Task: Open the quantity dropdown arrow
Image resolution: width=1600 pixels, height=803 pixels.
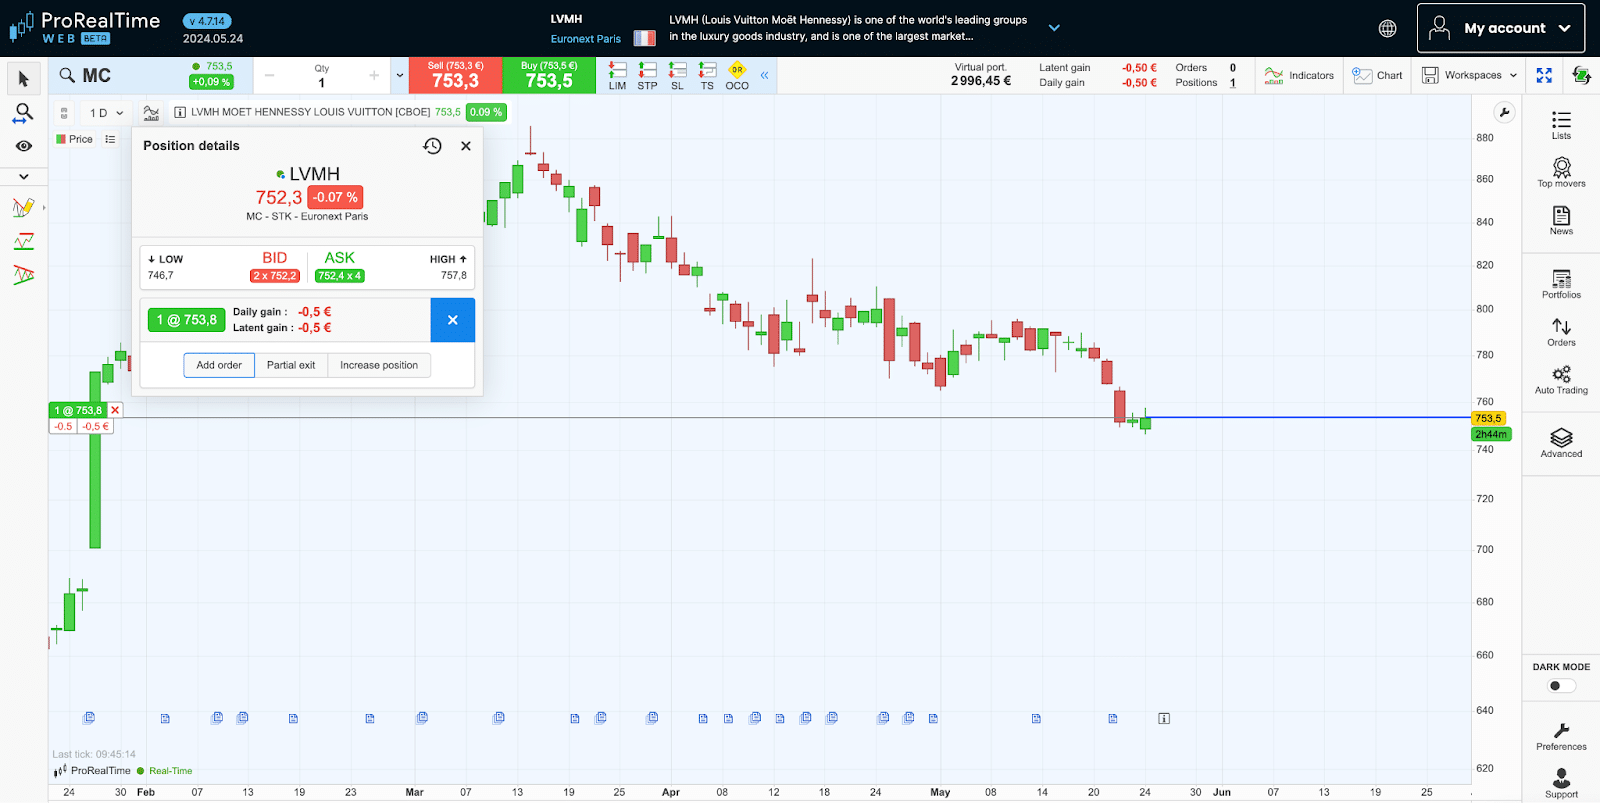Action: coord(400,75)
